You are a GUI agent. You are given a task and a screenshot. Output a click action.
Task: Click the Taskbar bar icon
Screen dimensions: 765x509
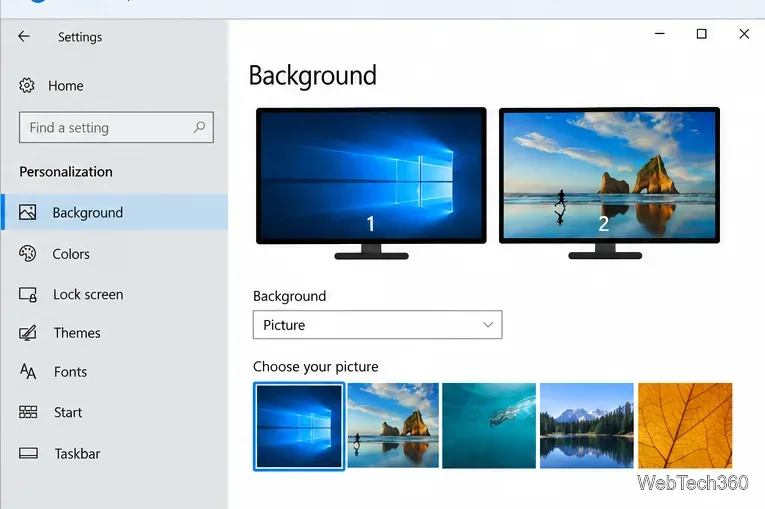click(28, 453)
